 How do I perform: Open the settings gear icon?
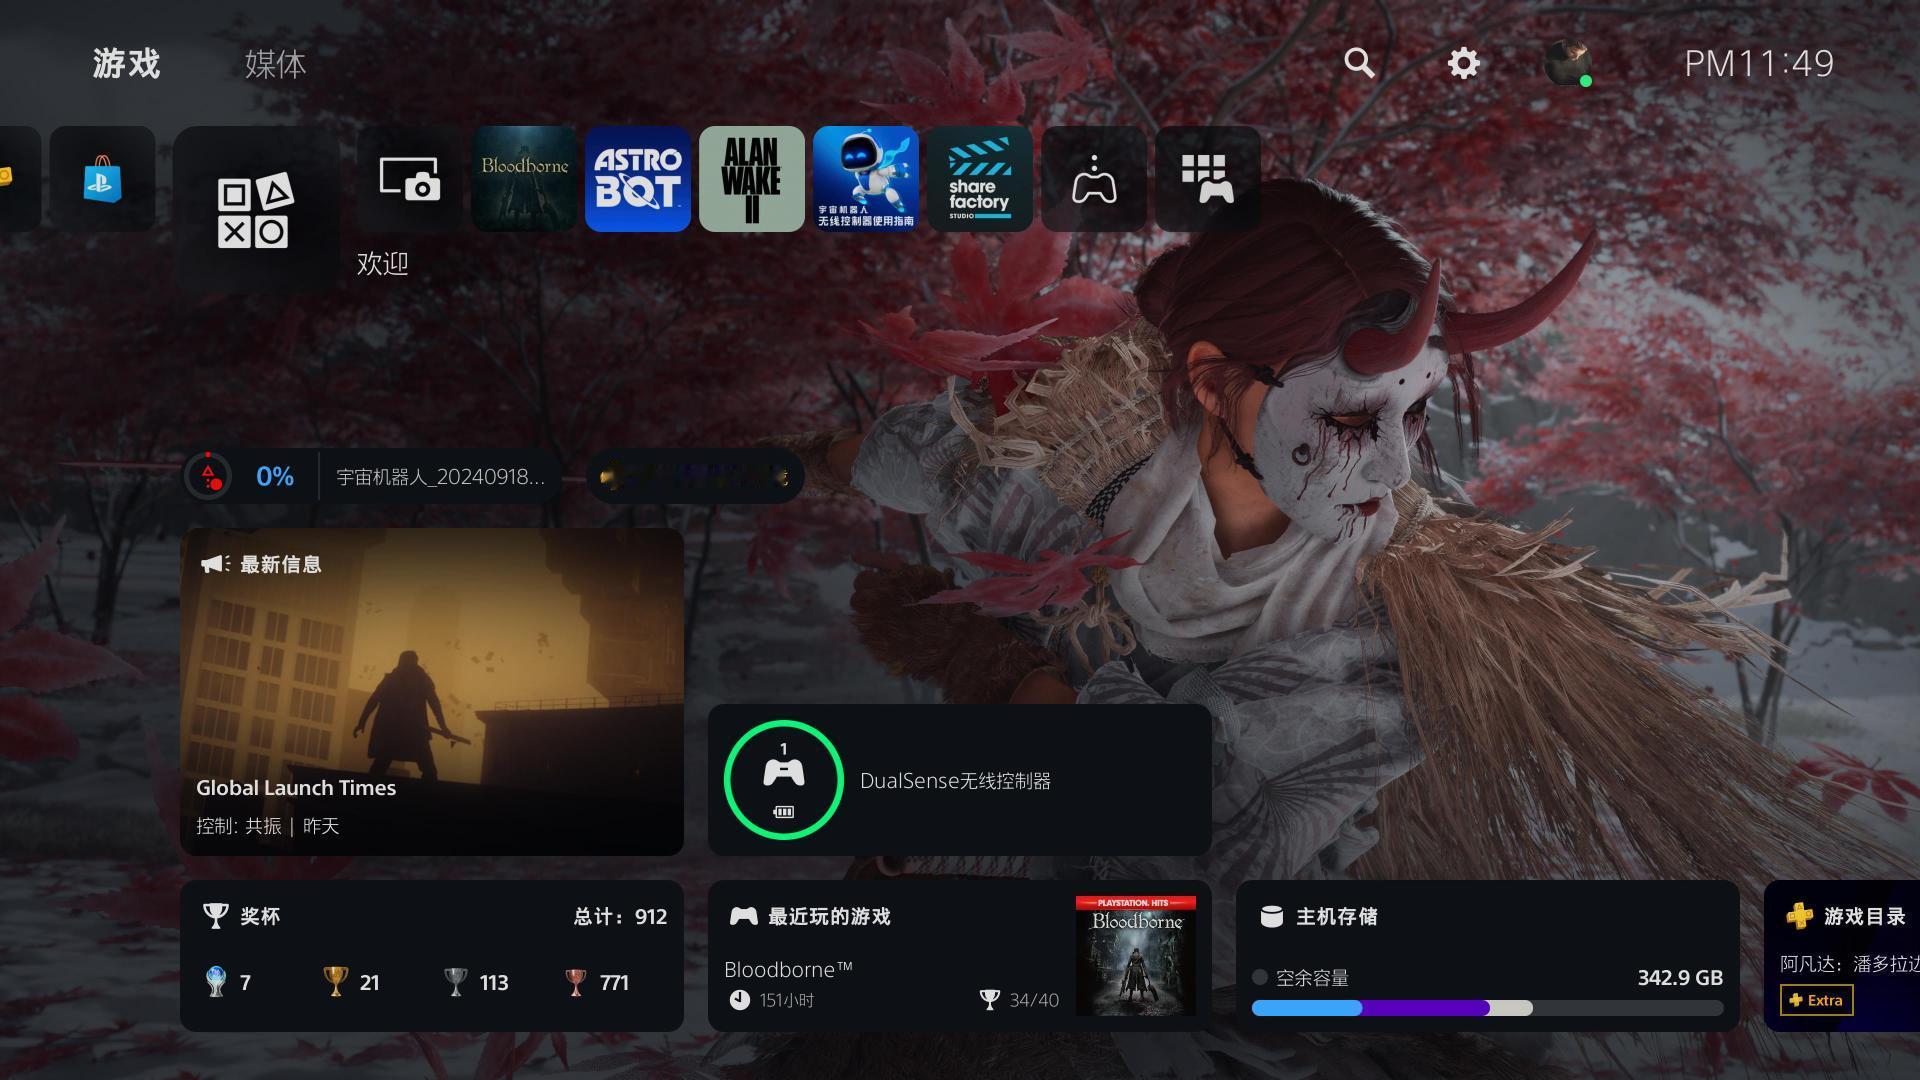pyautogui.click(x=1463, y=63)
